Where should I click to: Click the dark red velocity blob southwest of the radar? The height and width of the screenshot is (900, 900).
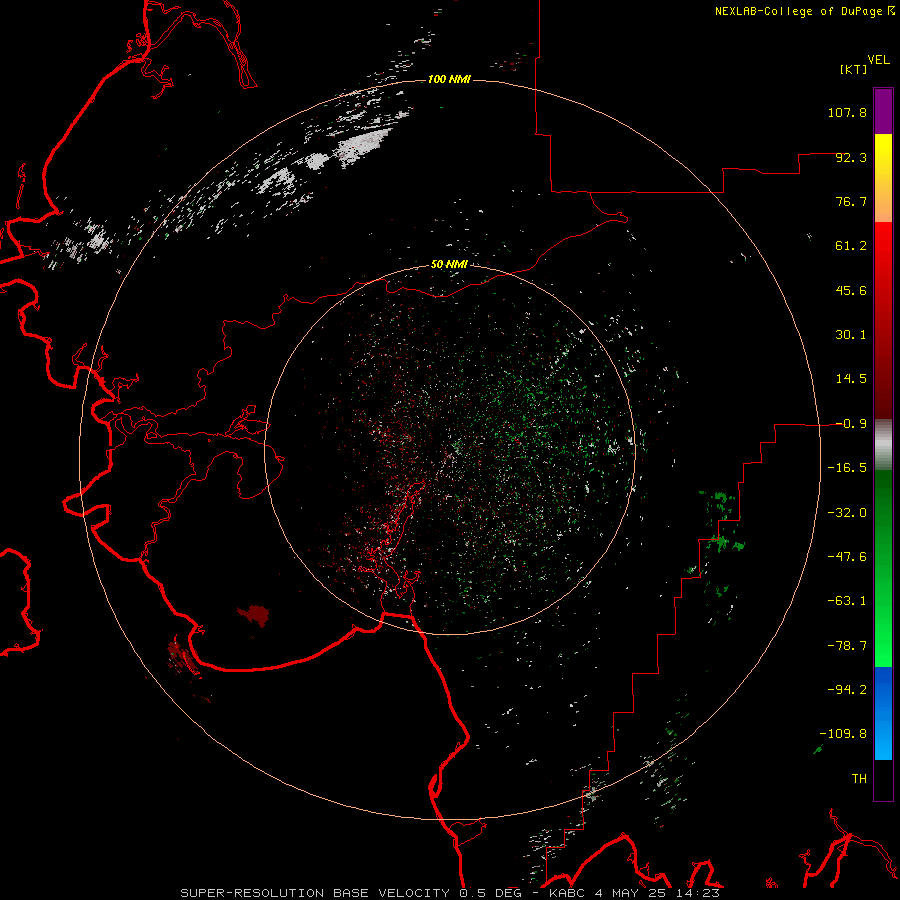(x=254, y=615)
